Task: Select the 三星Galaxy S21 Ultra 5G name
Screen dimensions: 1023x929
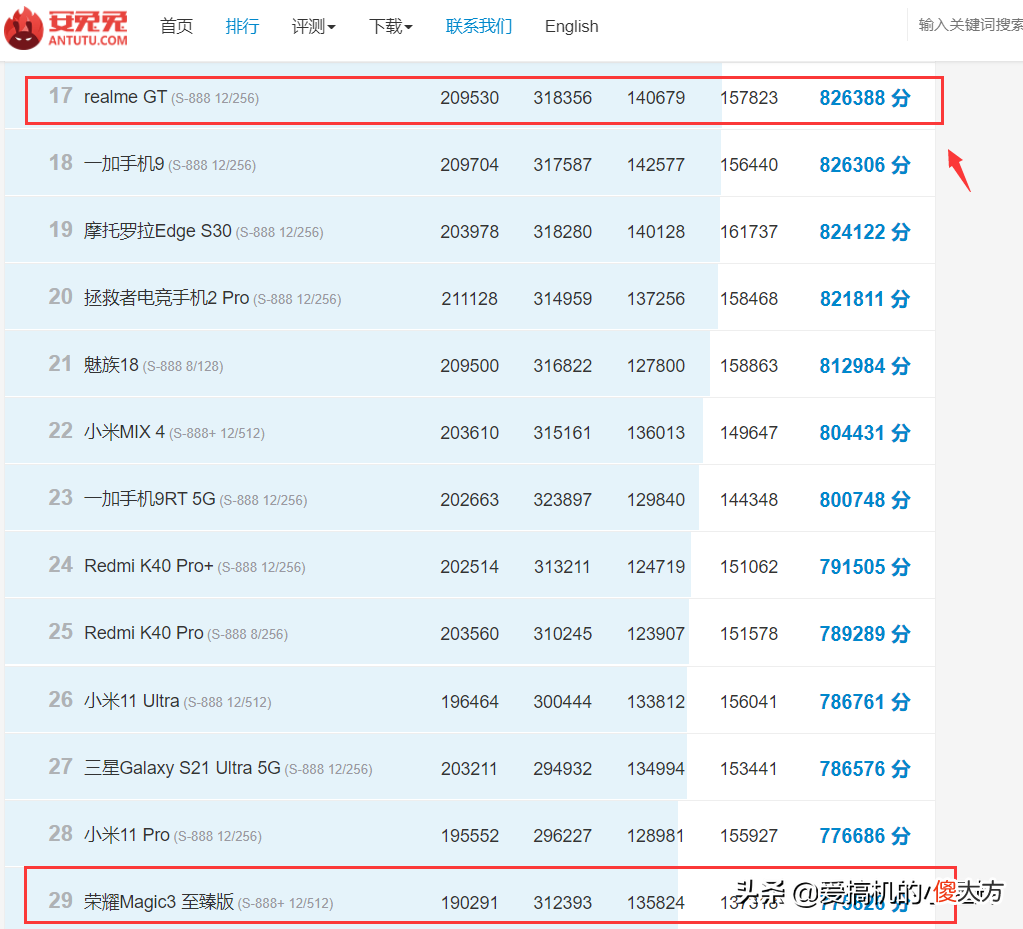Action: click(x=182, y=768)
